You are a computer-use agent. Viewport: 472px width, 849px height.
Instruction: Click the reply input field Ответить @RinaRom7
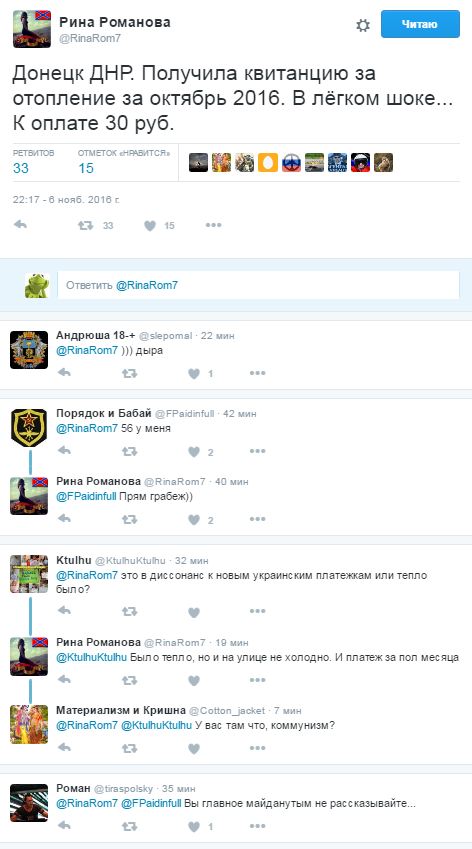[259, 285]
